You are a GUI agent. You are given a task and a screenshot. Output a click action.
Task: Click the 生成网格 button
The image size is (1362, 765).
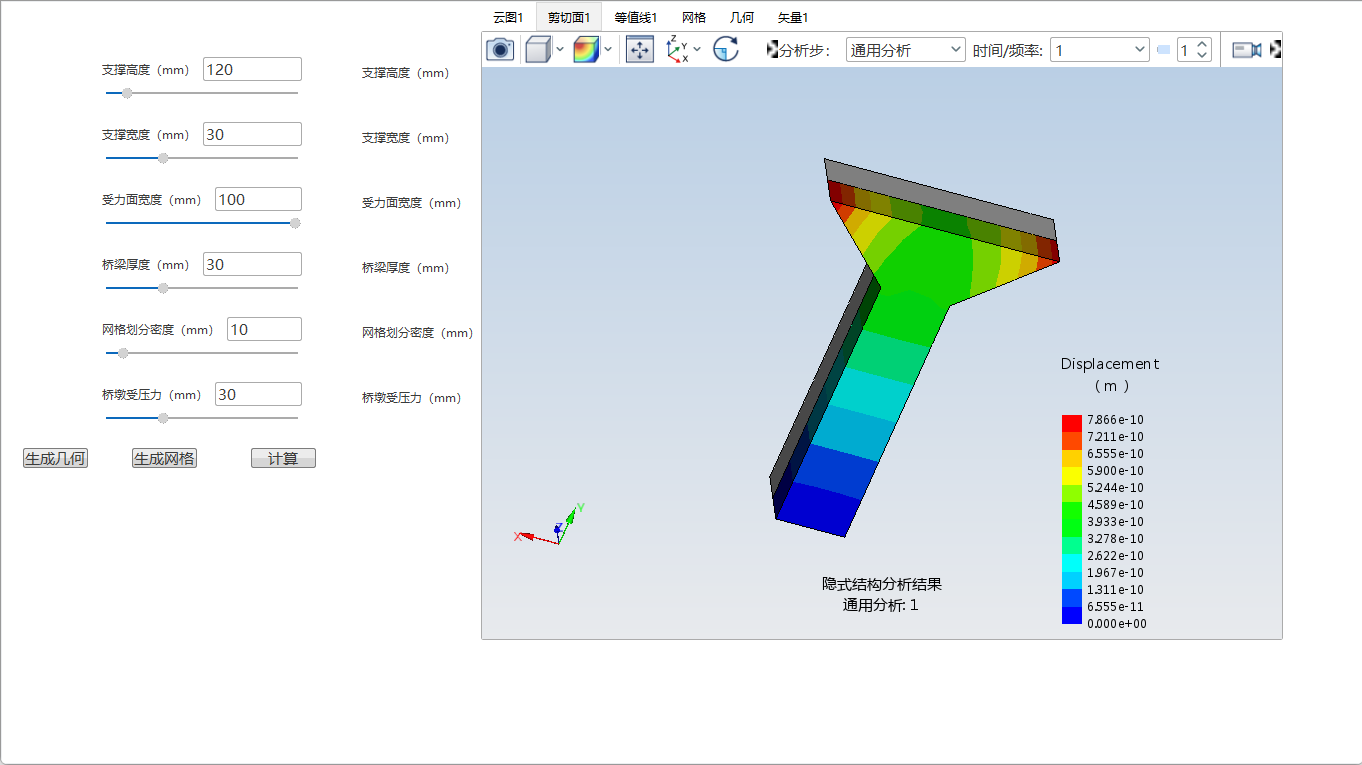click(x=164, y=458)
